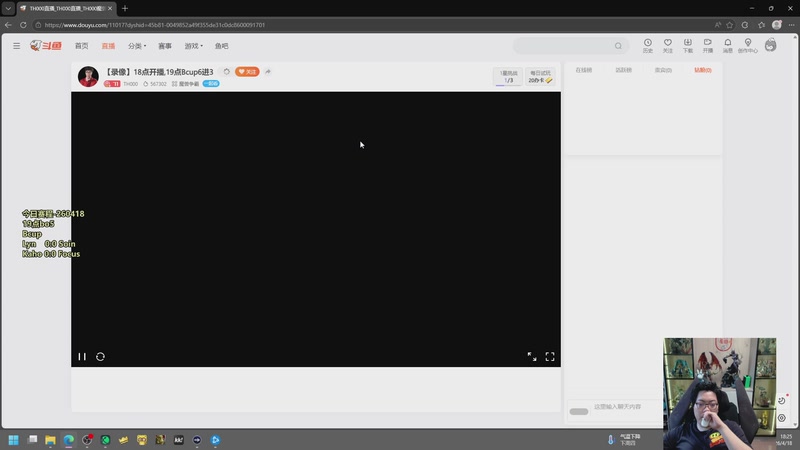
Task: Click the search magnifier icon
Action: point(618,46)
